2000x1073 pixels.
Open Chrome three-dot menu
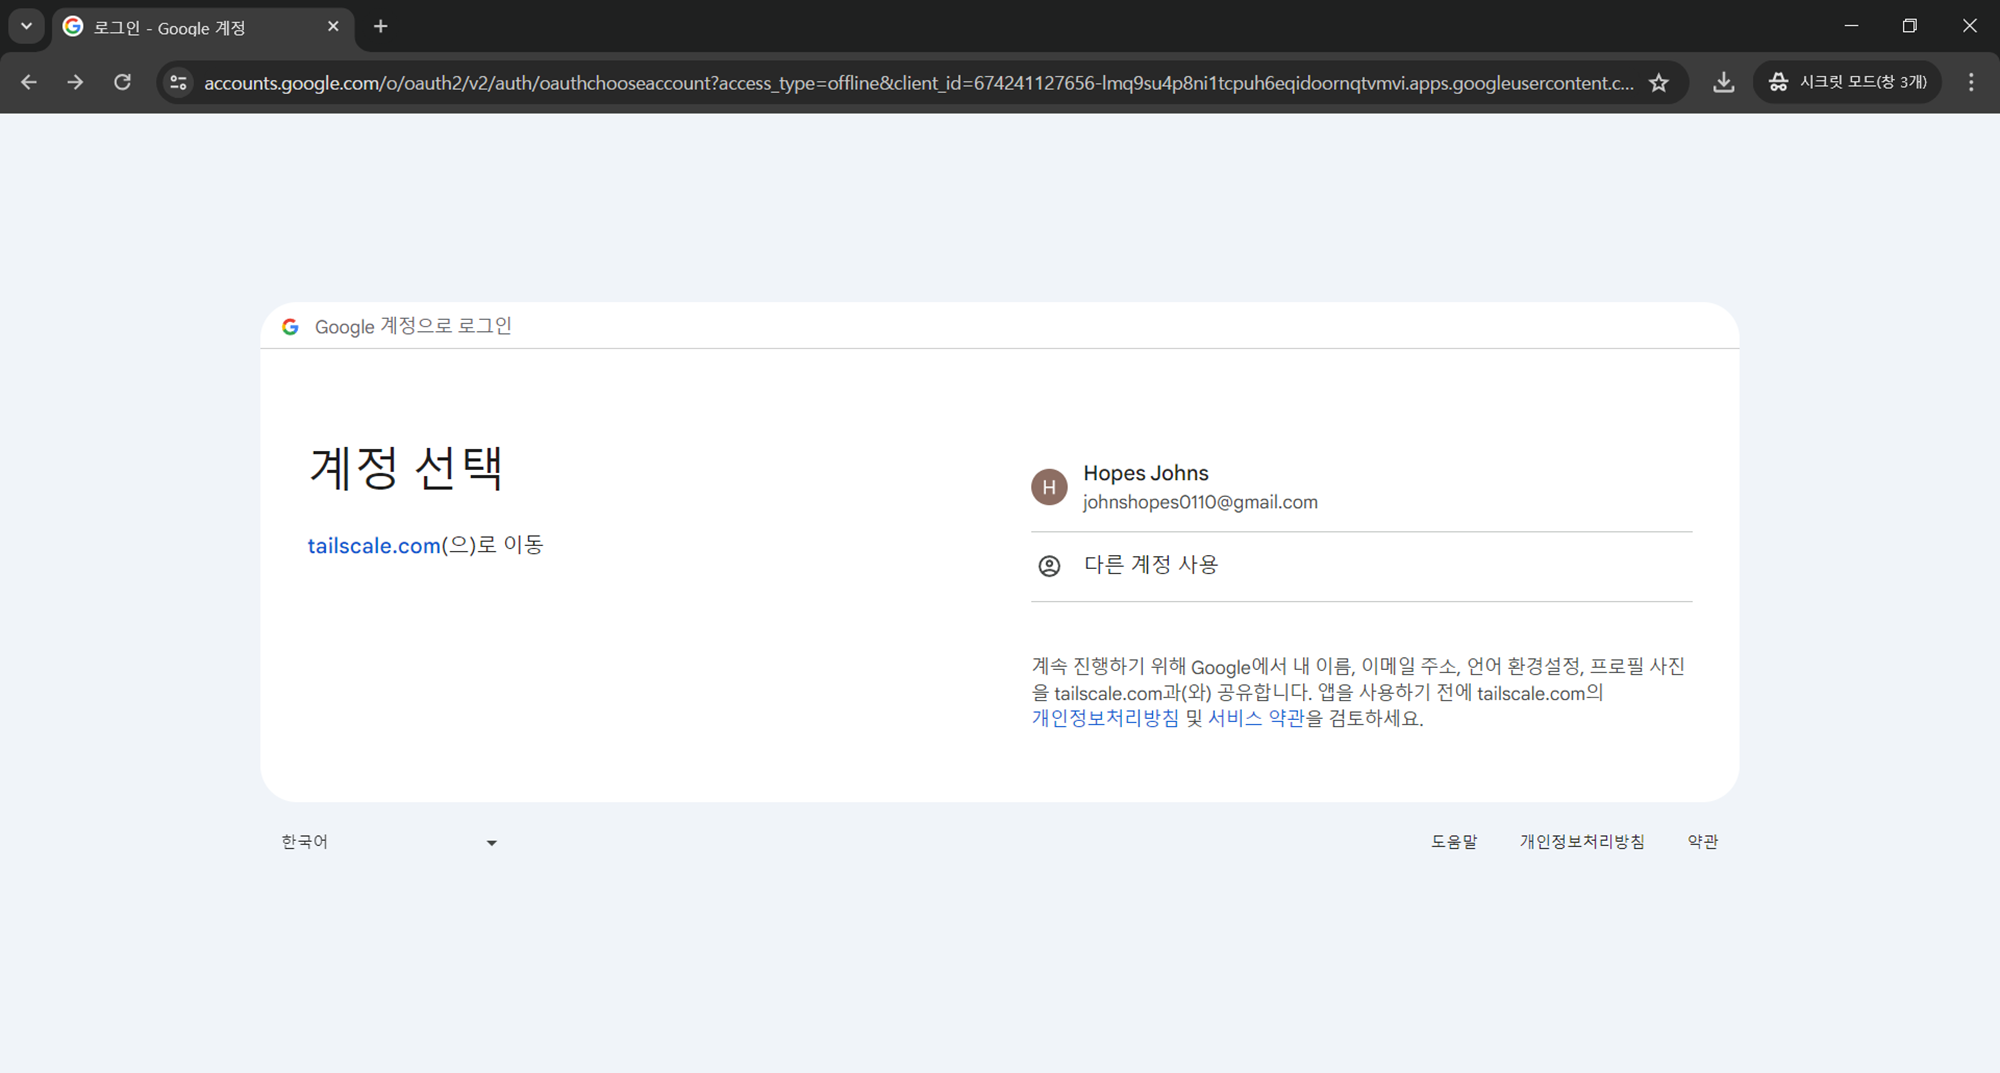[1971, 82]
